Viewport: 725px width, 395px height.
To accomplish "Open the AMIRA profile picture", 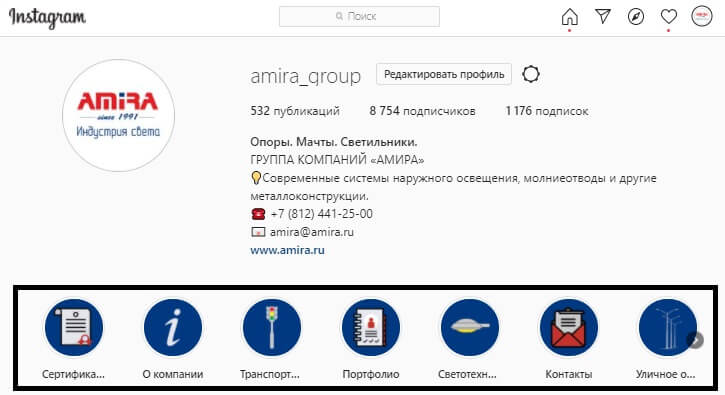I will 118,115.
